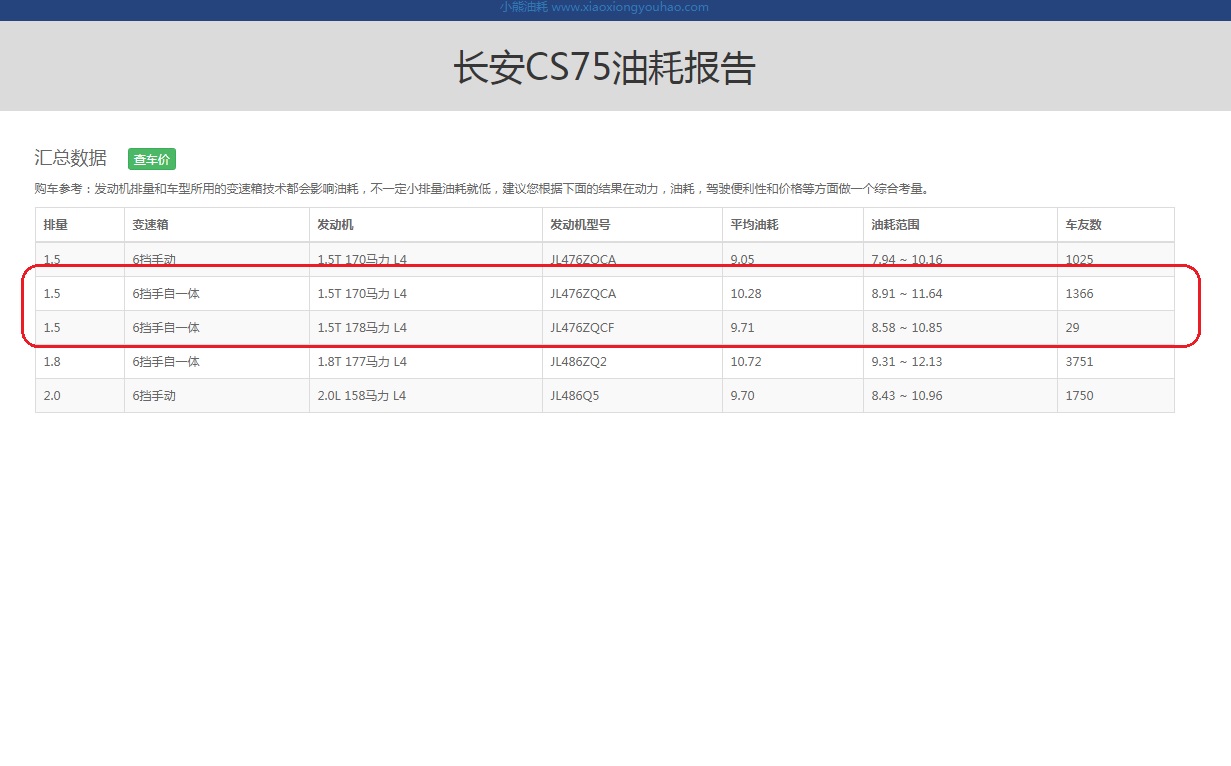The image size is (1231, 766).
Task: Select the 长安CS75油耗报告 page title
Action: [604, 69]
